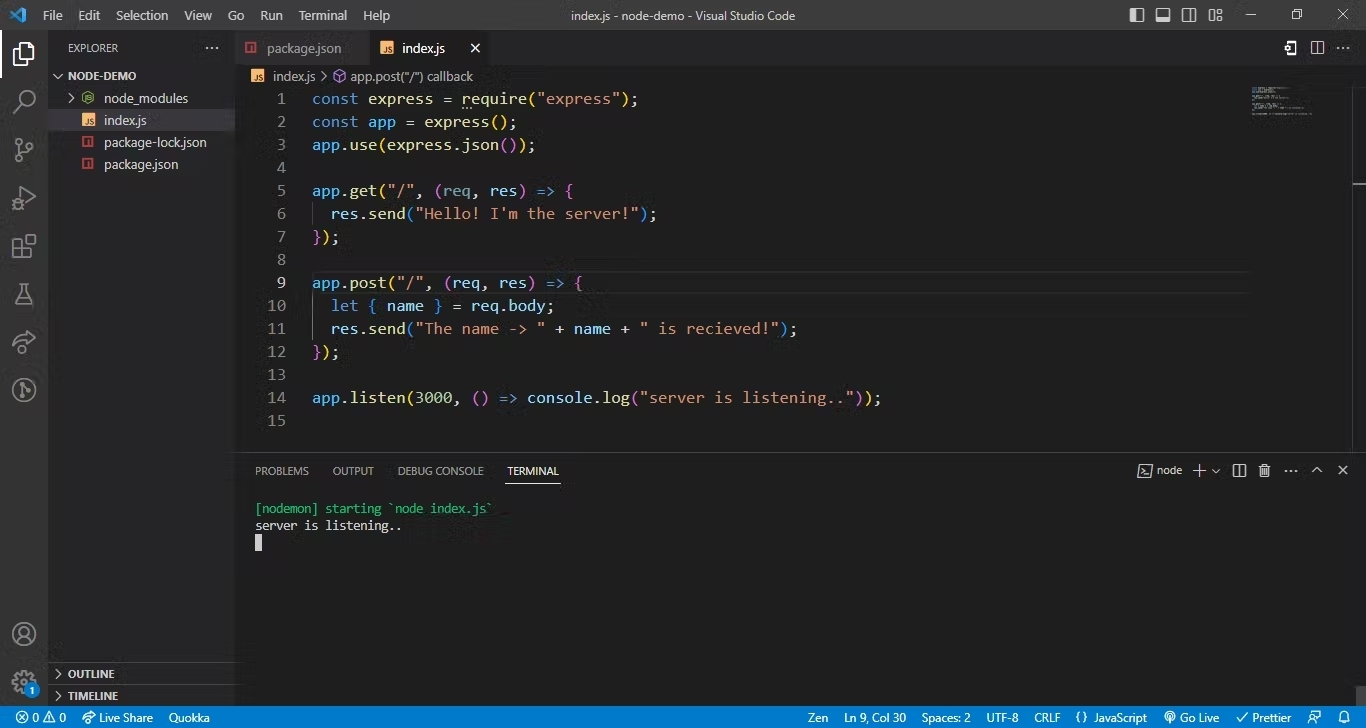Click the Manage gear icon
Screen dimensions: 1366x728
(x=24, y=682)
